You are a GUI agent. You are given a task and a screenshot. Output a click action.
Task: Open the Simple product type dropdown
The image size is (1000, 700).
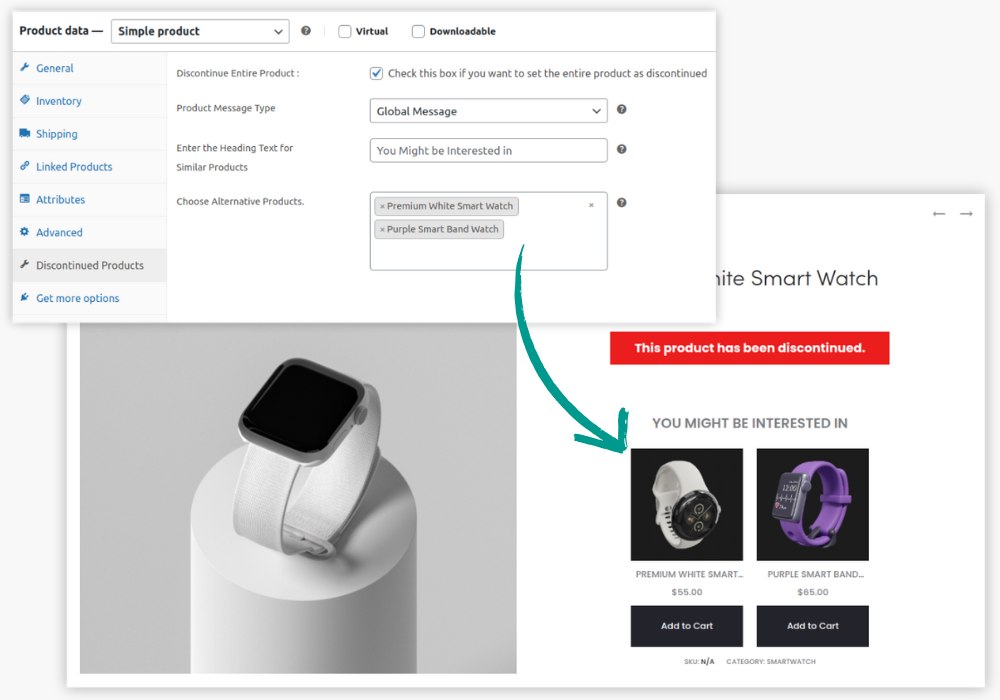coord(200,32)
